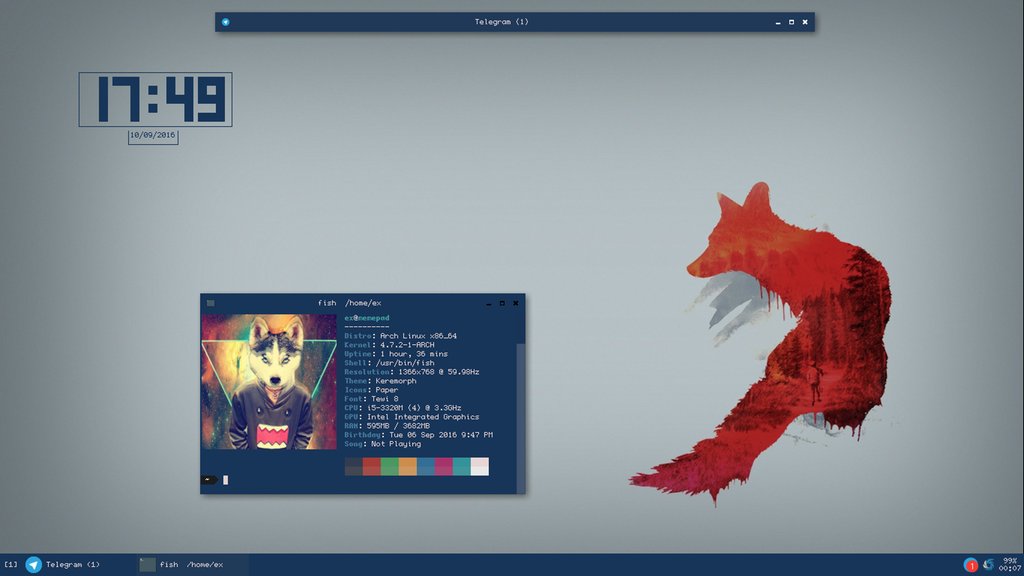Click the dark gray color block in terminal
The width and height of the screenshot is (1024, 576).
click(x=353, y=466)
